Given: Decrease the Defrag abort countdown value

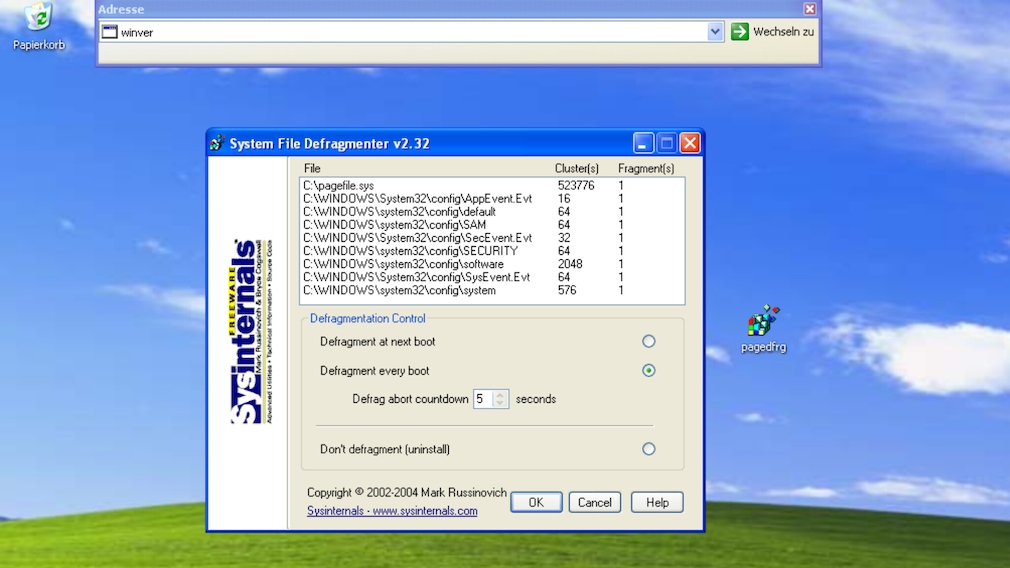Looking at the screenshot, I should point(500,403).
